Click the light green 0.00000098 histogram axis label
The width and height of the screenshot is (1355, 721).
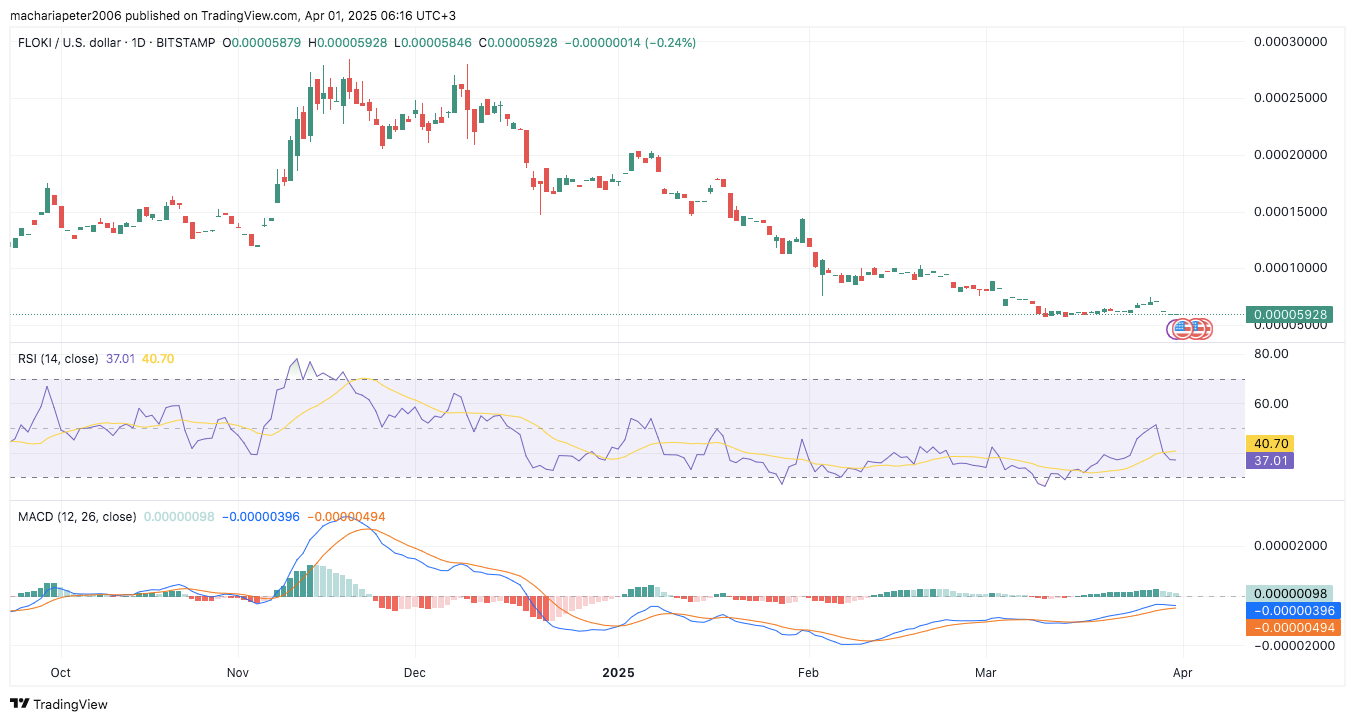coord(1289,593)
